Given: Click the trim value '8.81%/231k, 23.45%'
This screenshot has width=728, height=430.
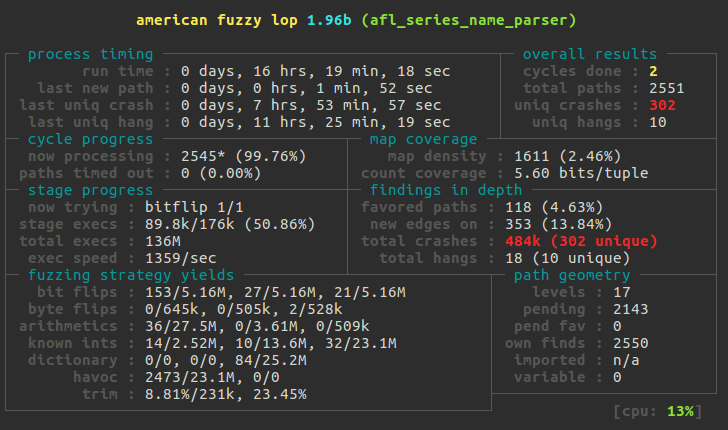Looking at the screenshot, I should pos(226,395).
